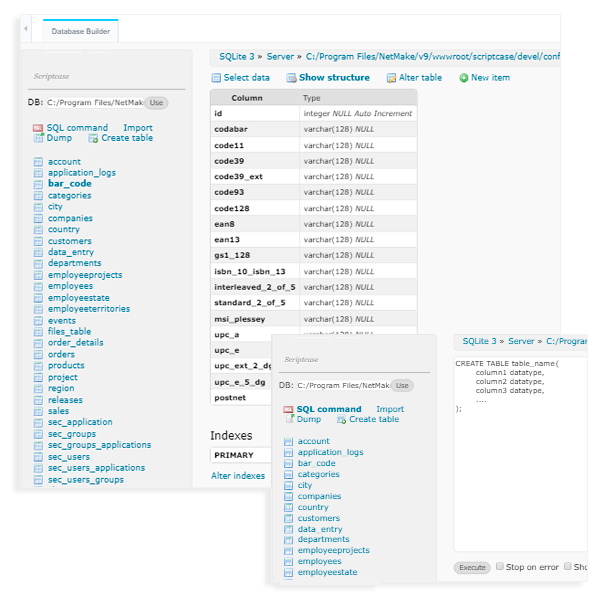Choose New item in table menu
Screen dimensions: 600x600
click(491, 78)
